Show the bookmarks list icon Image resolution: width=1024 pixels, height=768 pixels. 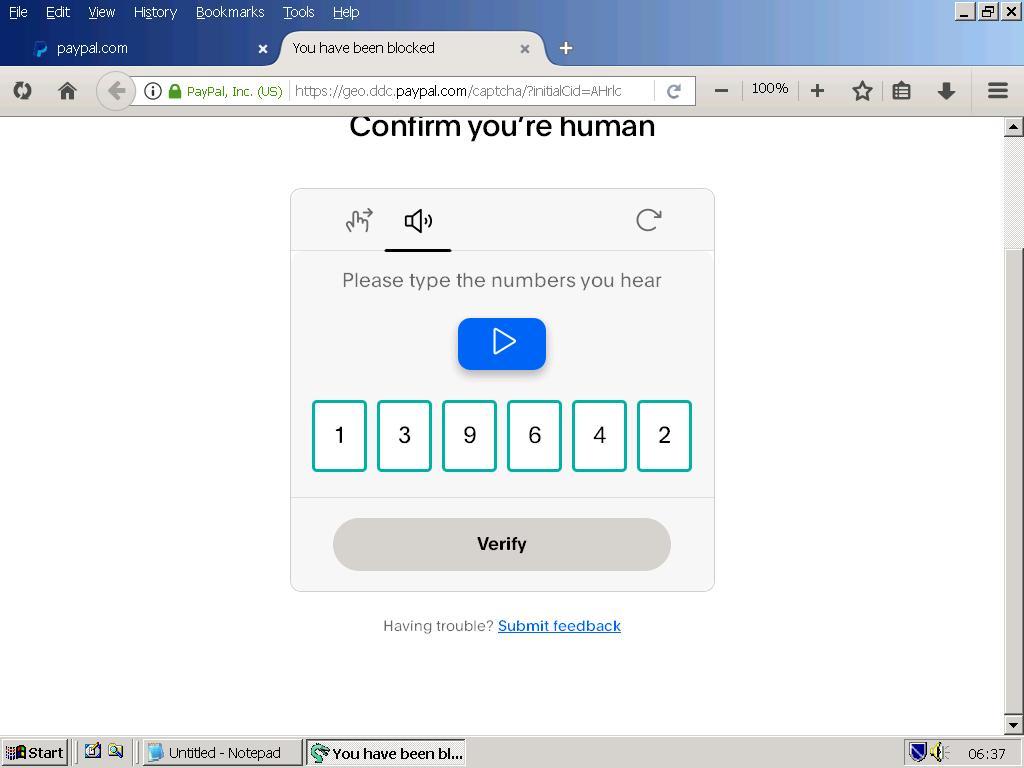(901, 91)
